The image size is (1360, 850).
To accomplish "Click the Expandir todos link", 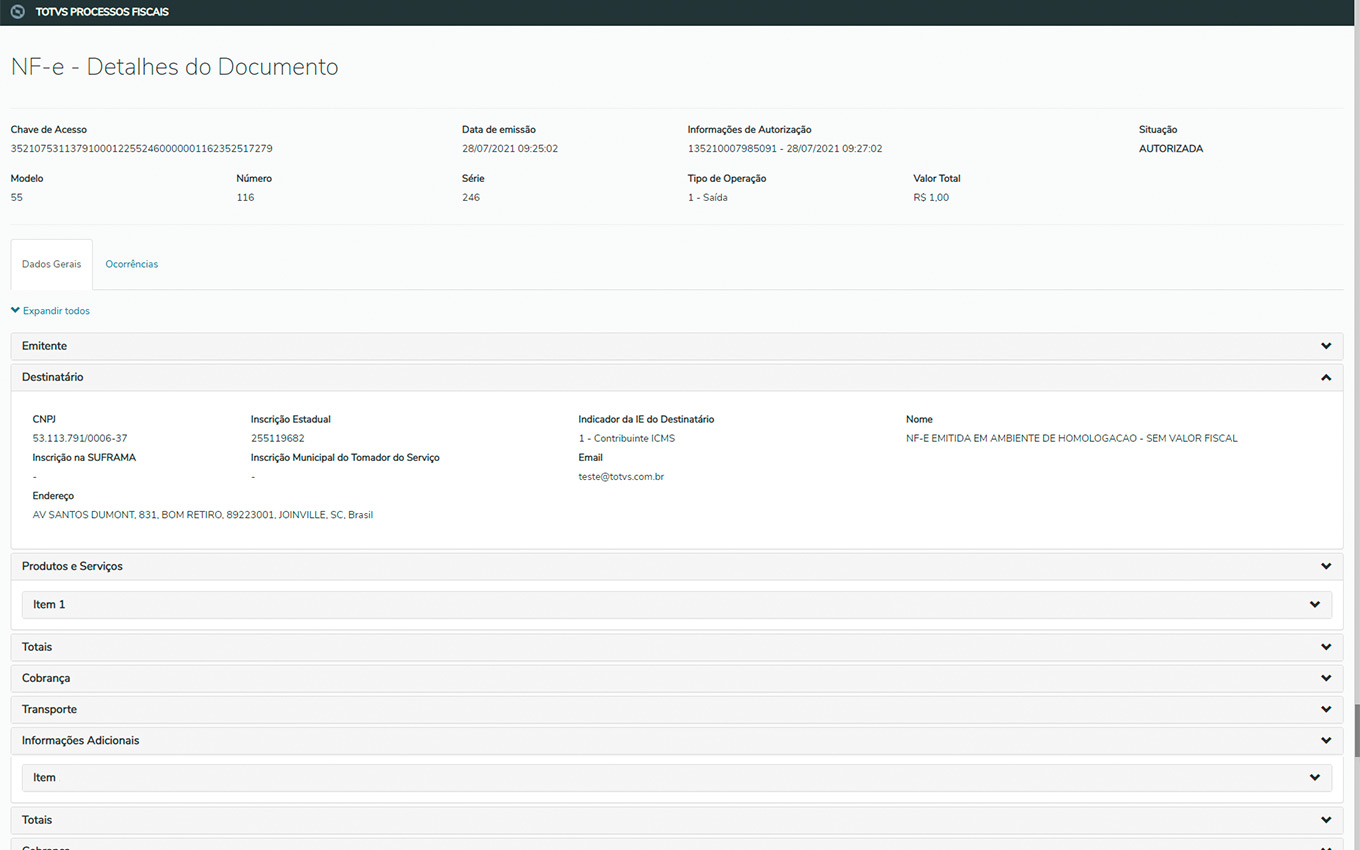I will pos(56,311).
